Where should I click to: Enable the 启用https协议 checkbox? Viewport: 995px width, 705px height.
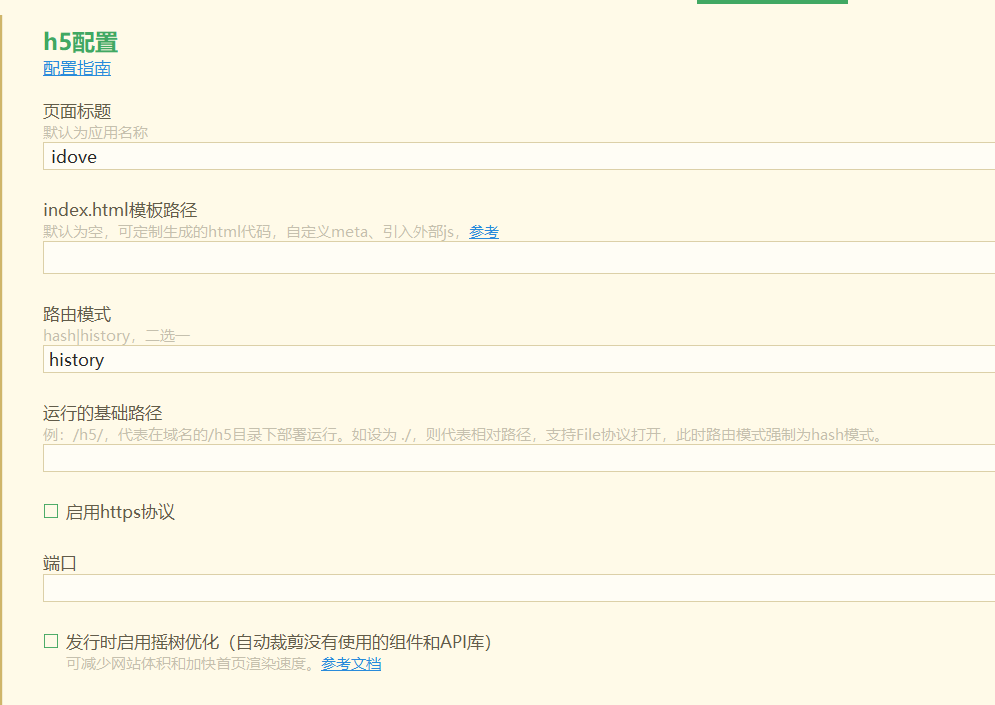pos(51,512)
